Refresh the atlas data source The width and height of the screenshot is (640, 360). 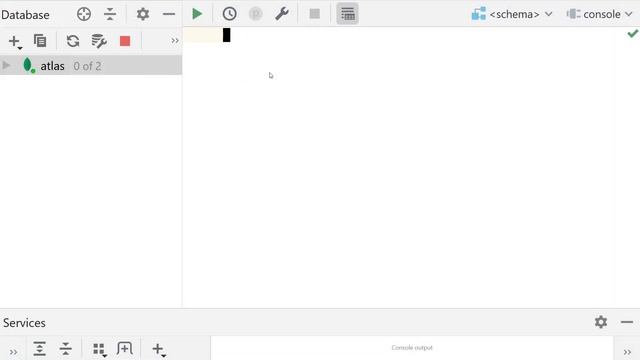(73, 41)
